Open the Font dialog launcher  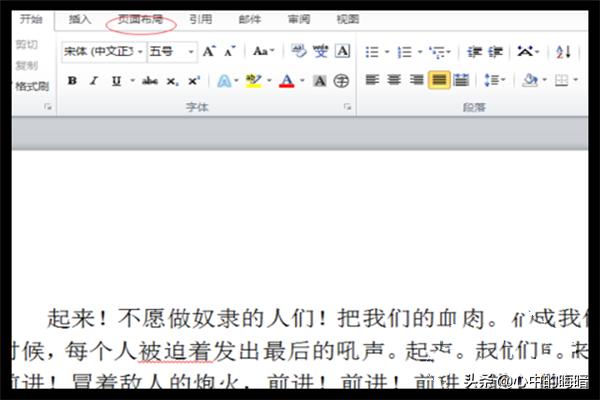(347, 107)
